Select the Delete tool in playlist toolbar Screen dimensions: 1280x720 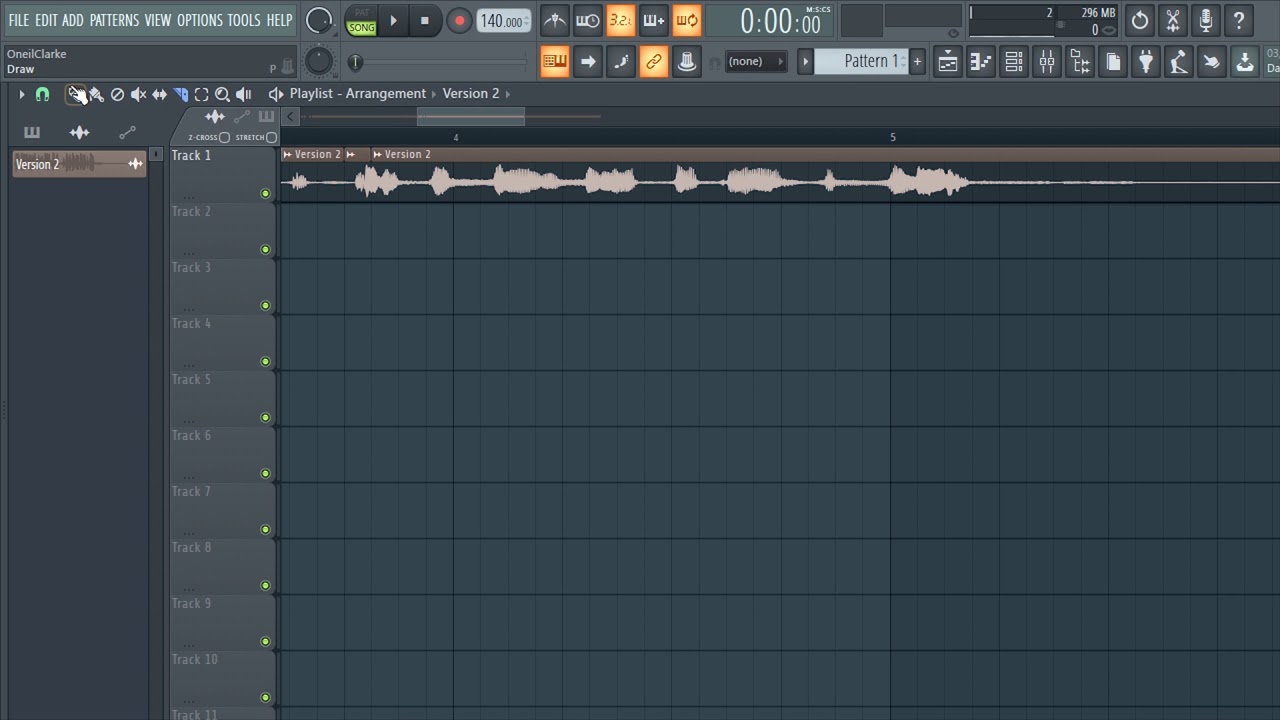117,94
